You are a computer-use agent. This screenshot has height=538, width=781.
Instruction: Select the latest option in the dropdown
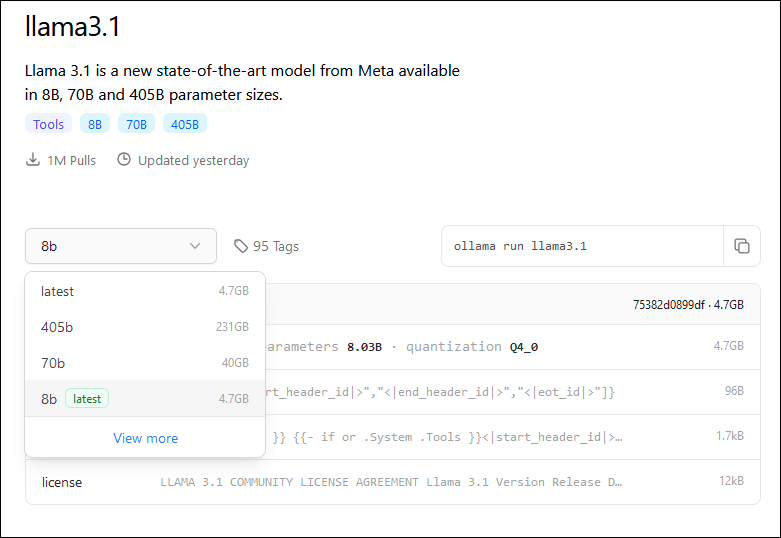[145, 291]
